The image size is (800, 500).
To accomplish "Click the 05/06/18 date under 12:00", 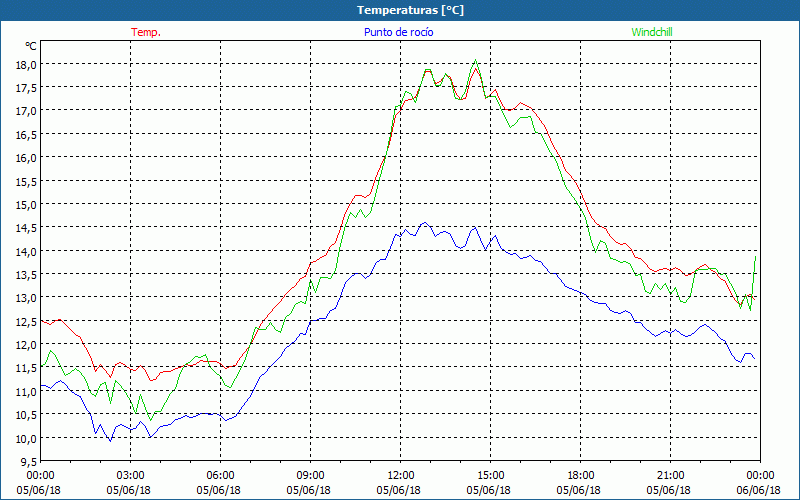I will 398,490.
